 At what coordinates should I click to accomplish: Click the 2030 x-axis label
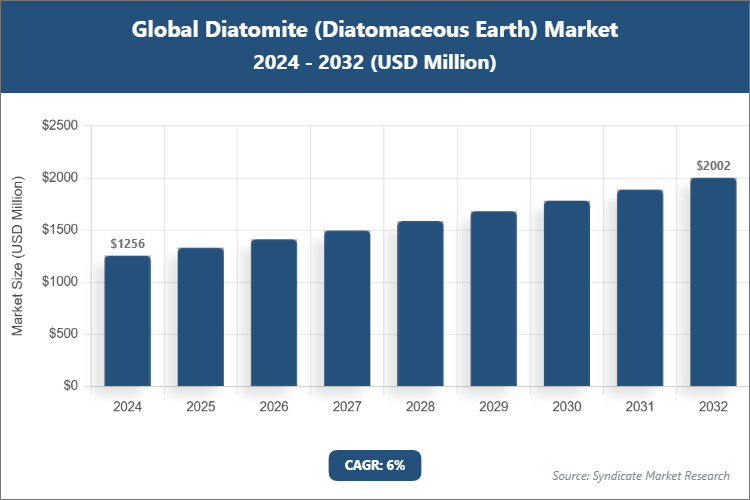pos(567,407)
